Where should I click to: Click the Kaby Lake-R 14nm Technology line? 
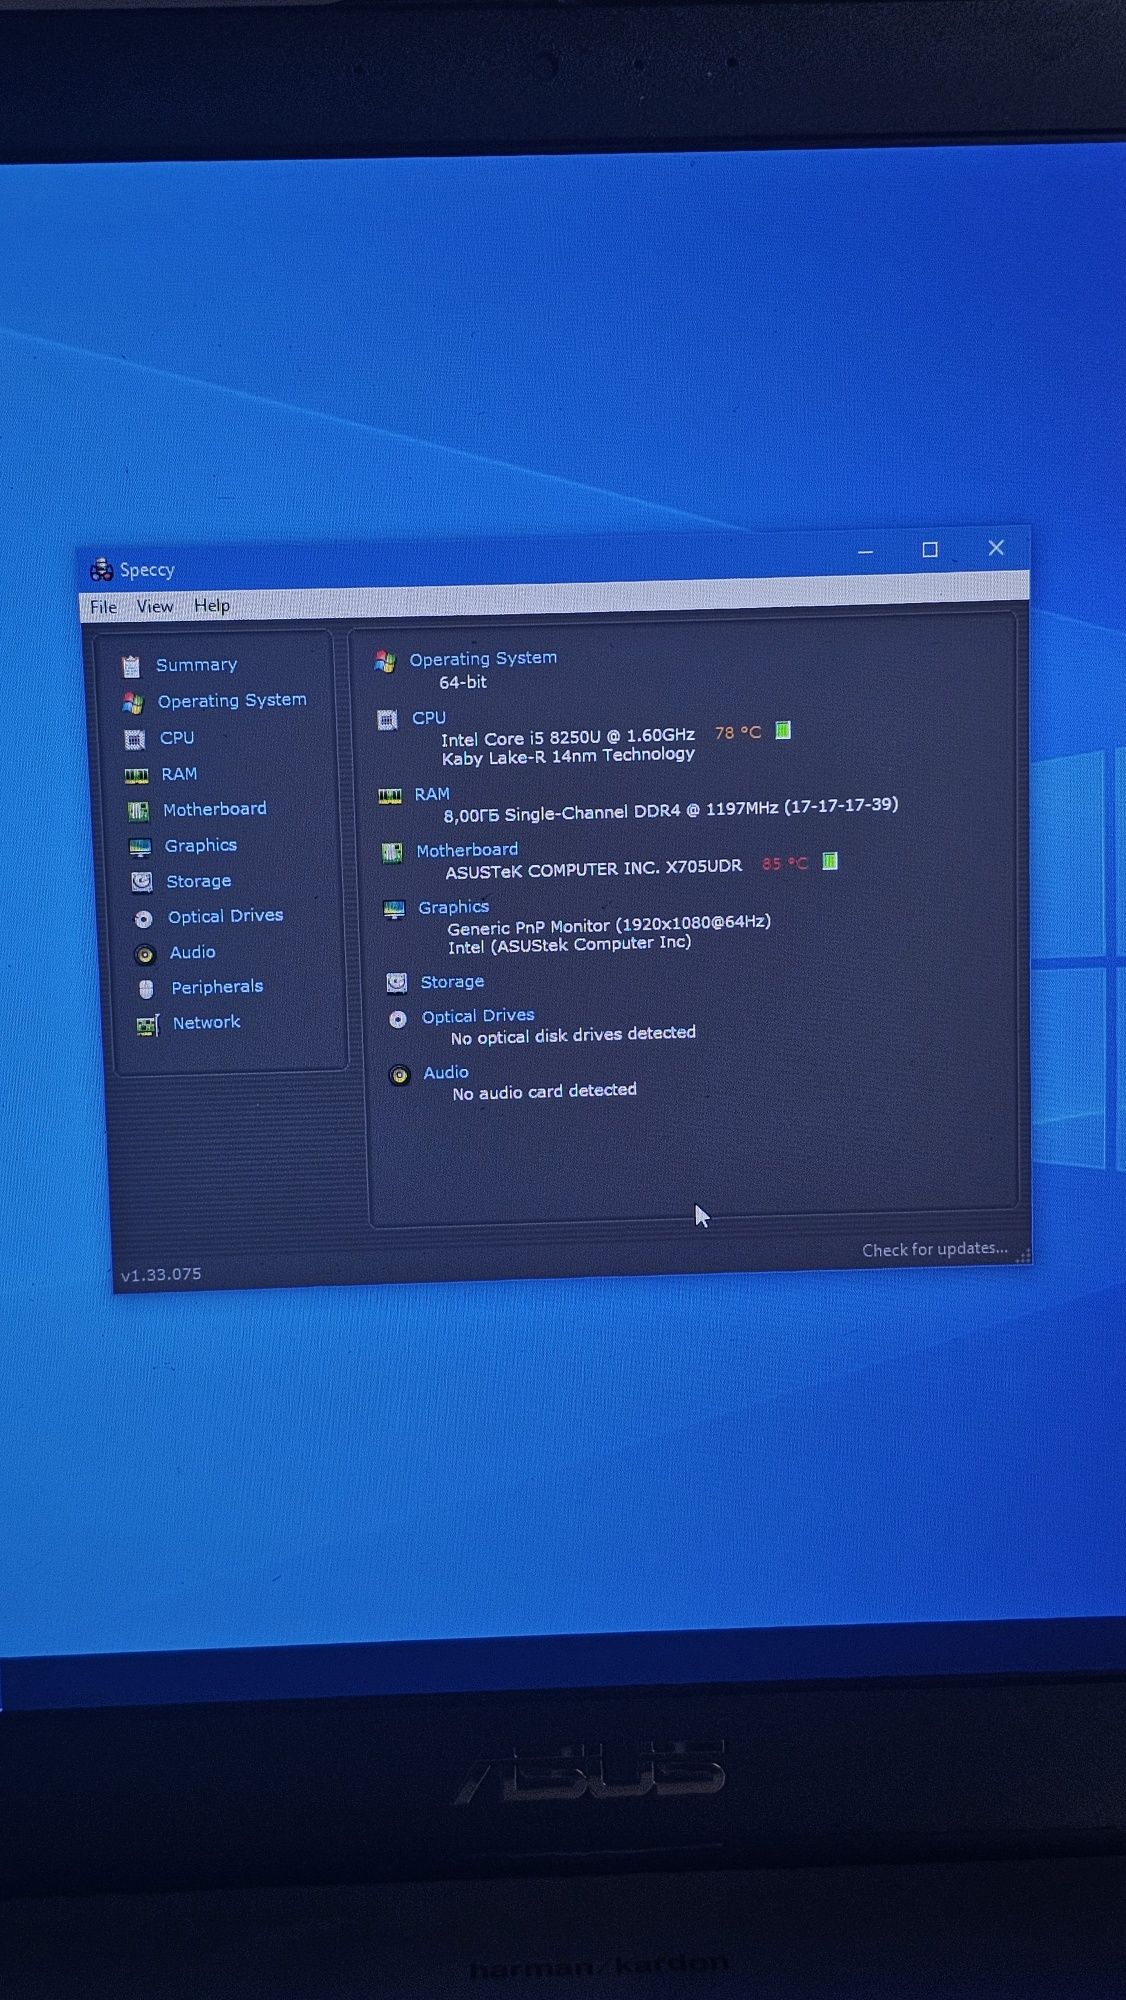568,756
